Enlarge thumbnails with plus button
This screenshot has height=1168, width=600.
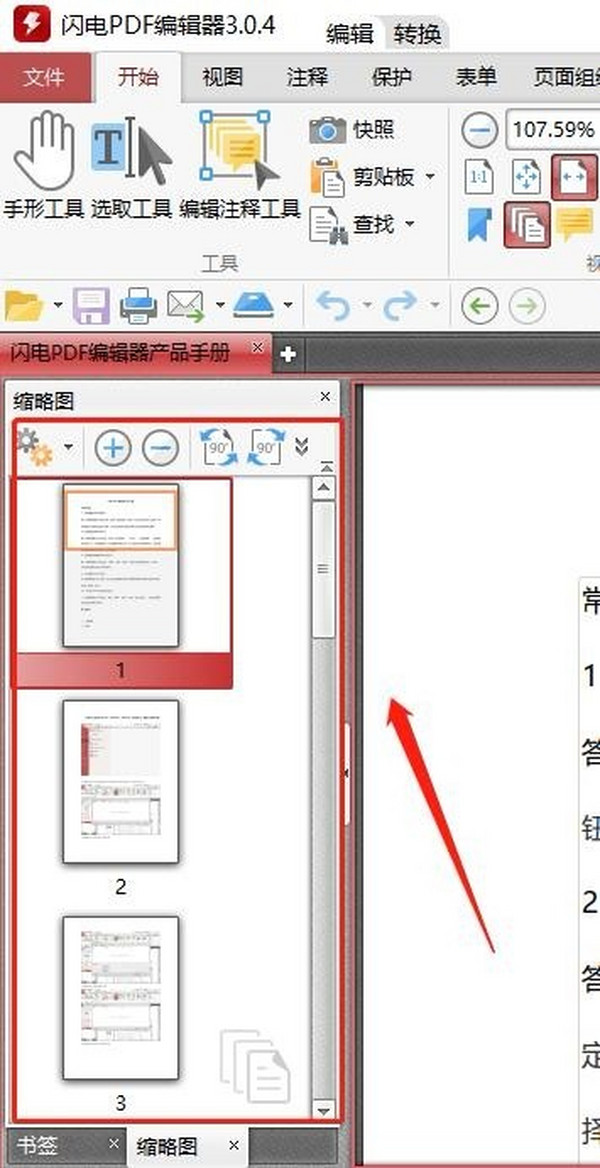(113, 448)
